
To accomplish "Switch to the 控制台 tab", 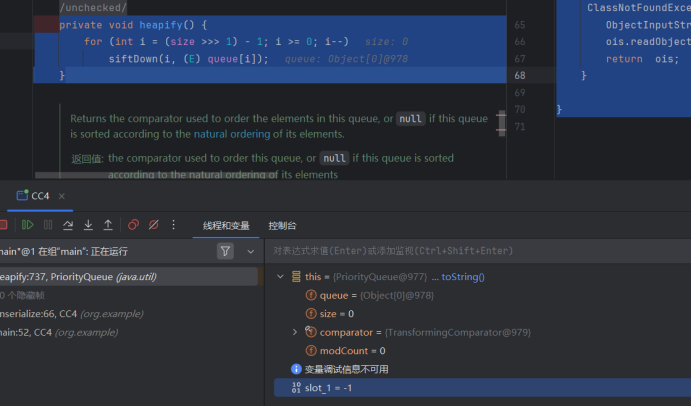I will pos(282,226).
